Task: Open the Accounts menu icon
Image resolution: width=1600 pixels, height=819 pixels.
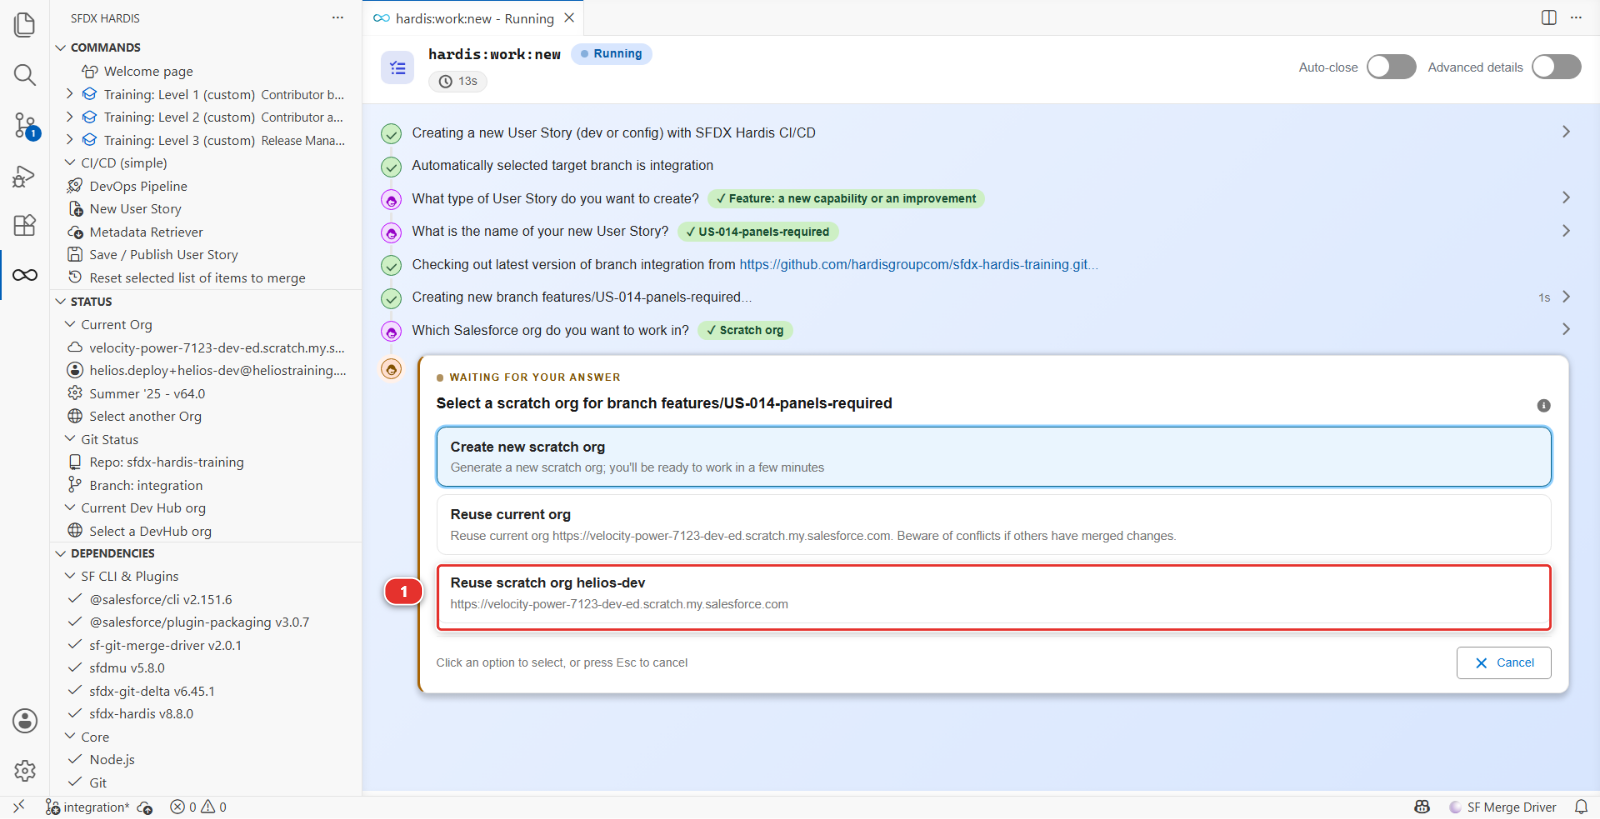Action: click(x=25, y=721)
